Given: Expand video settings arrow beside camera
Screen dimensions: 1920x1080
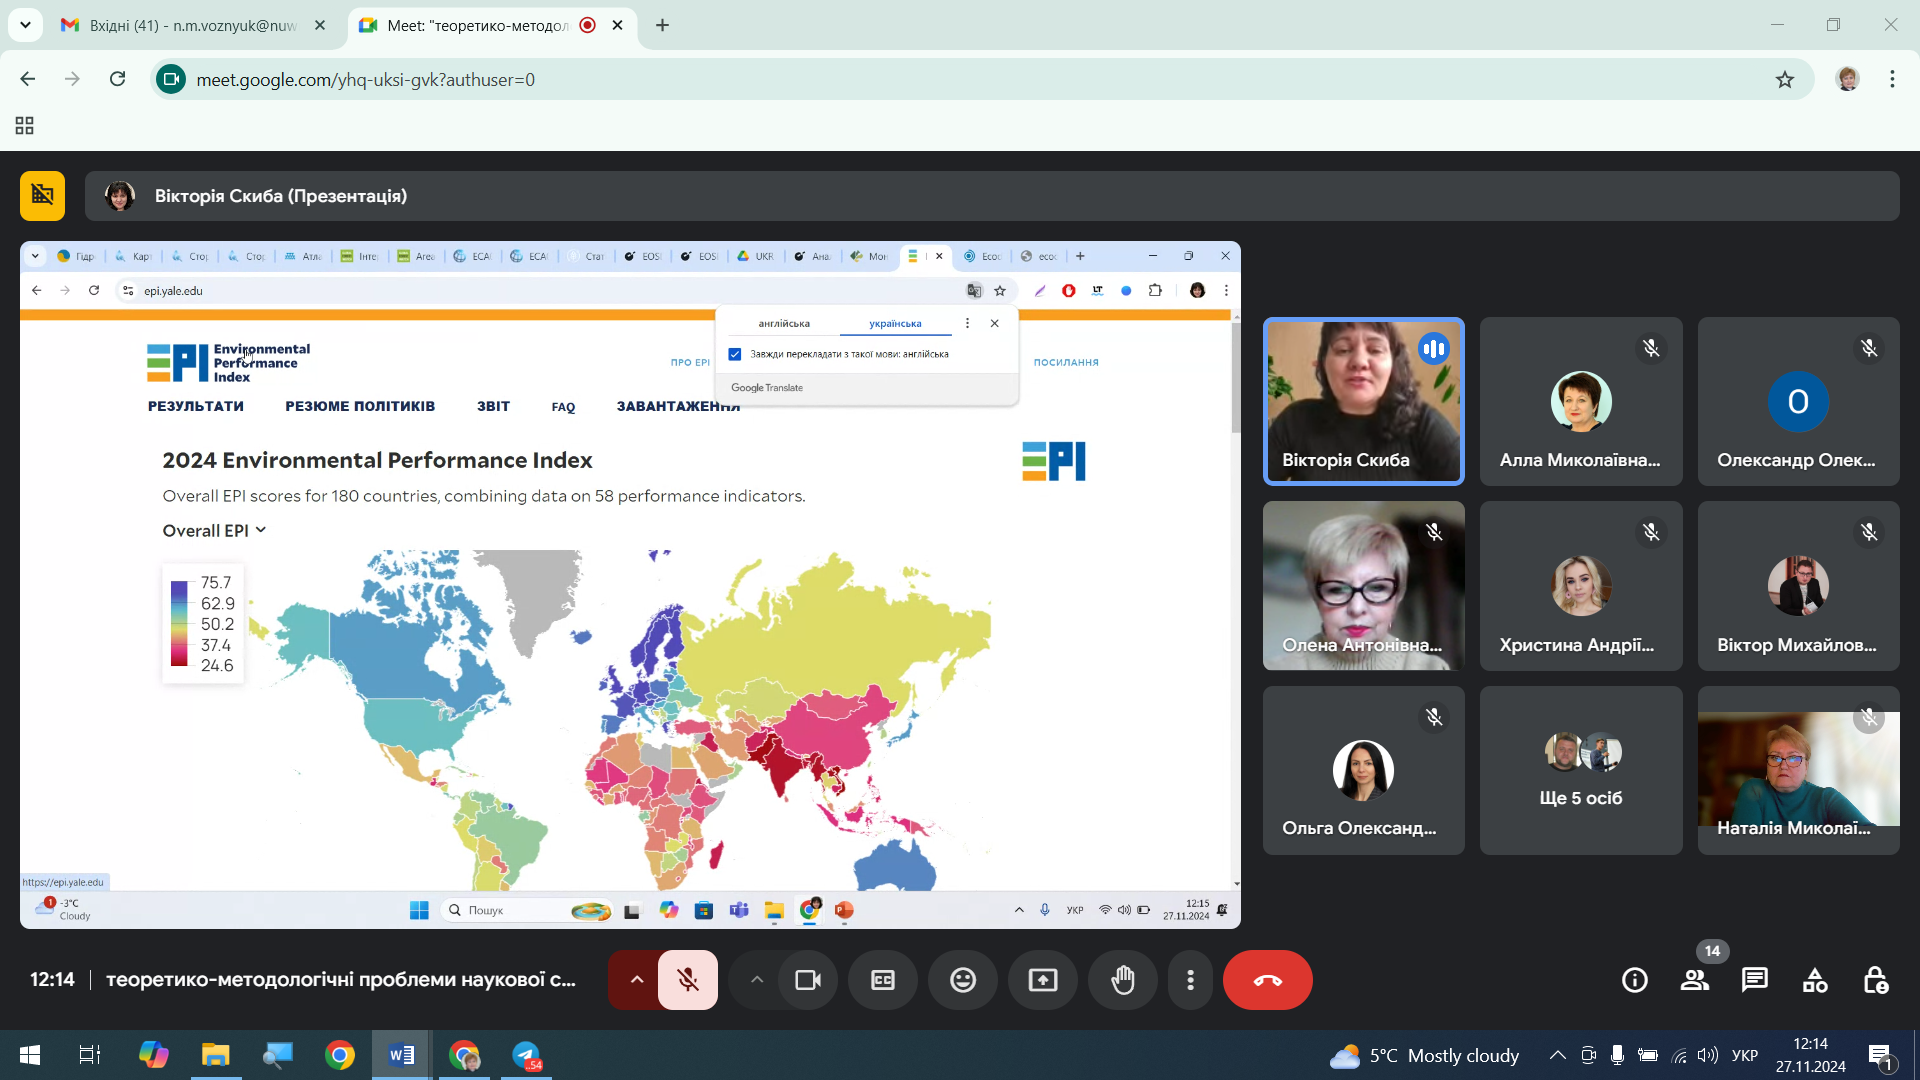Looking at the screenshot, I should 757,980.
